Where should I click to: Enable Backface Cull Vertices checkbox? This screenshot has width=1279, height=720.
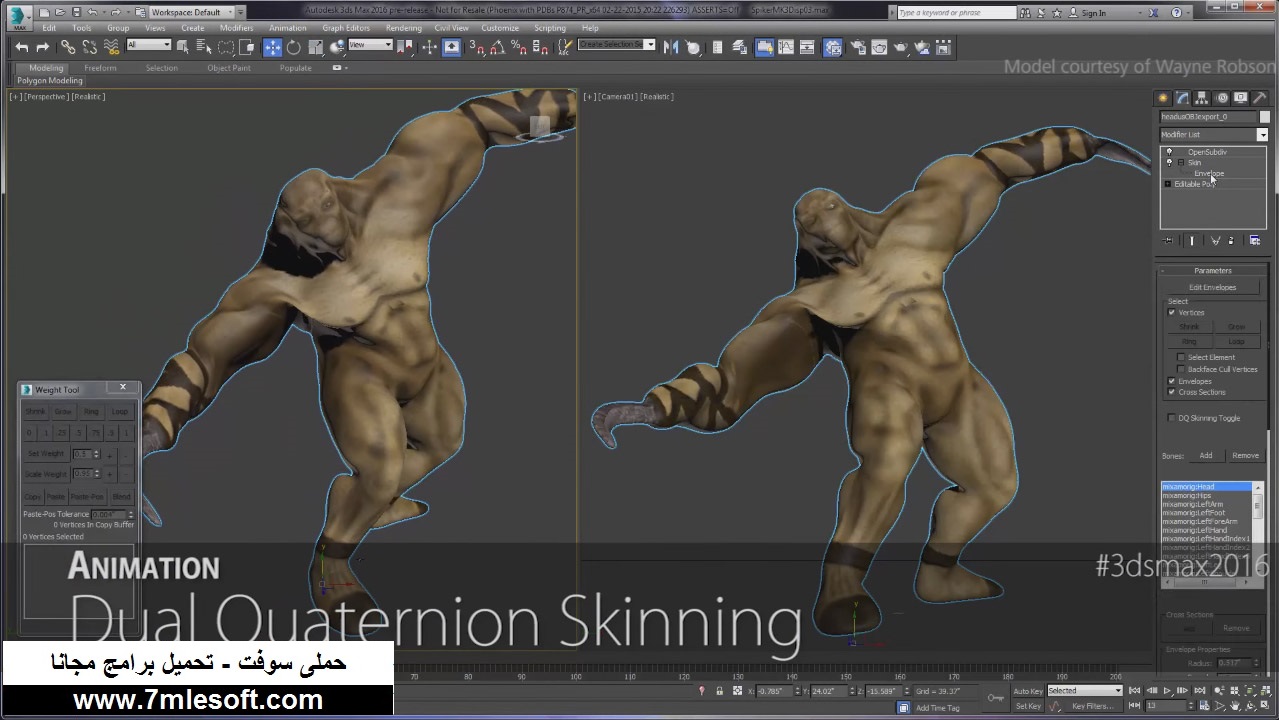tap(1181, 369)
